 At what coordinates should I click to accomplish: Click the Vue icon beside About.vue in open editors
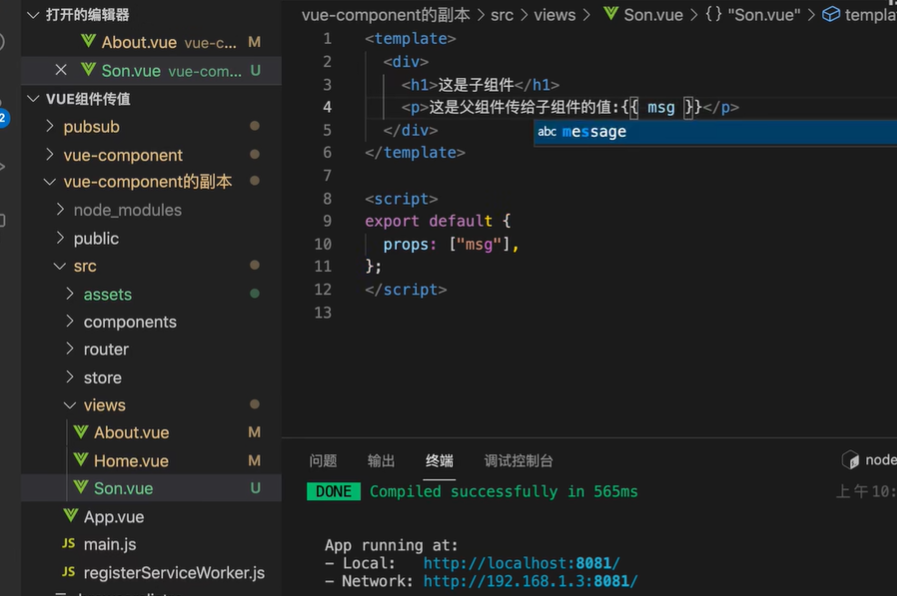(x=88, y=41)
